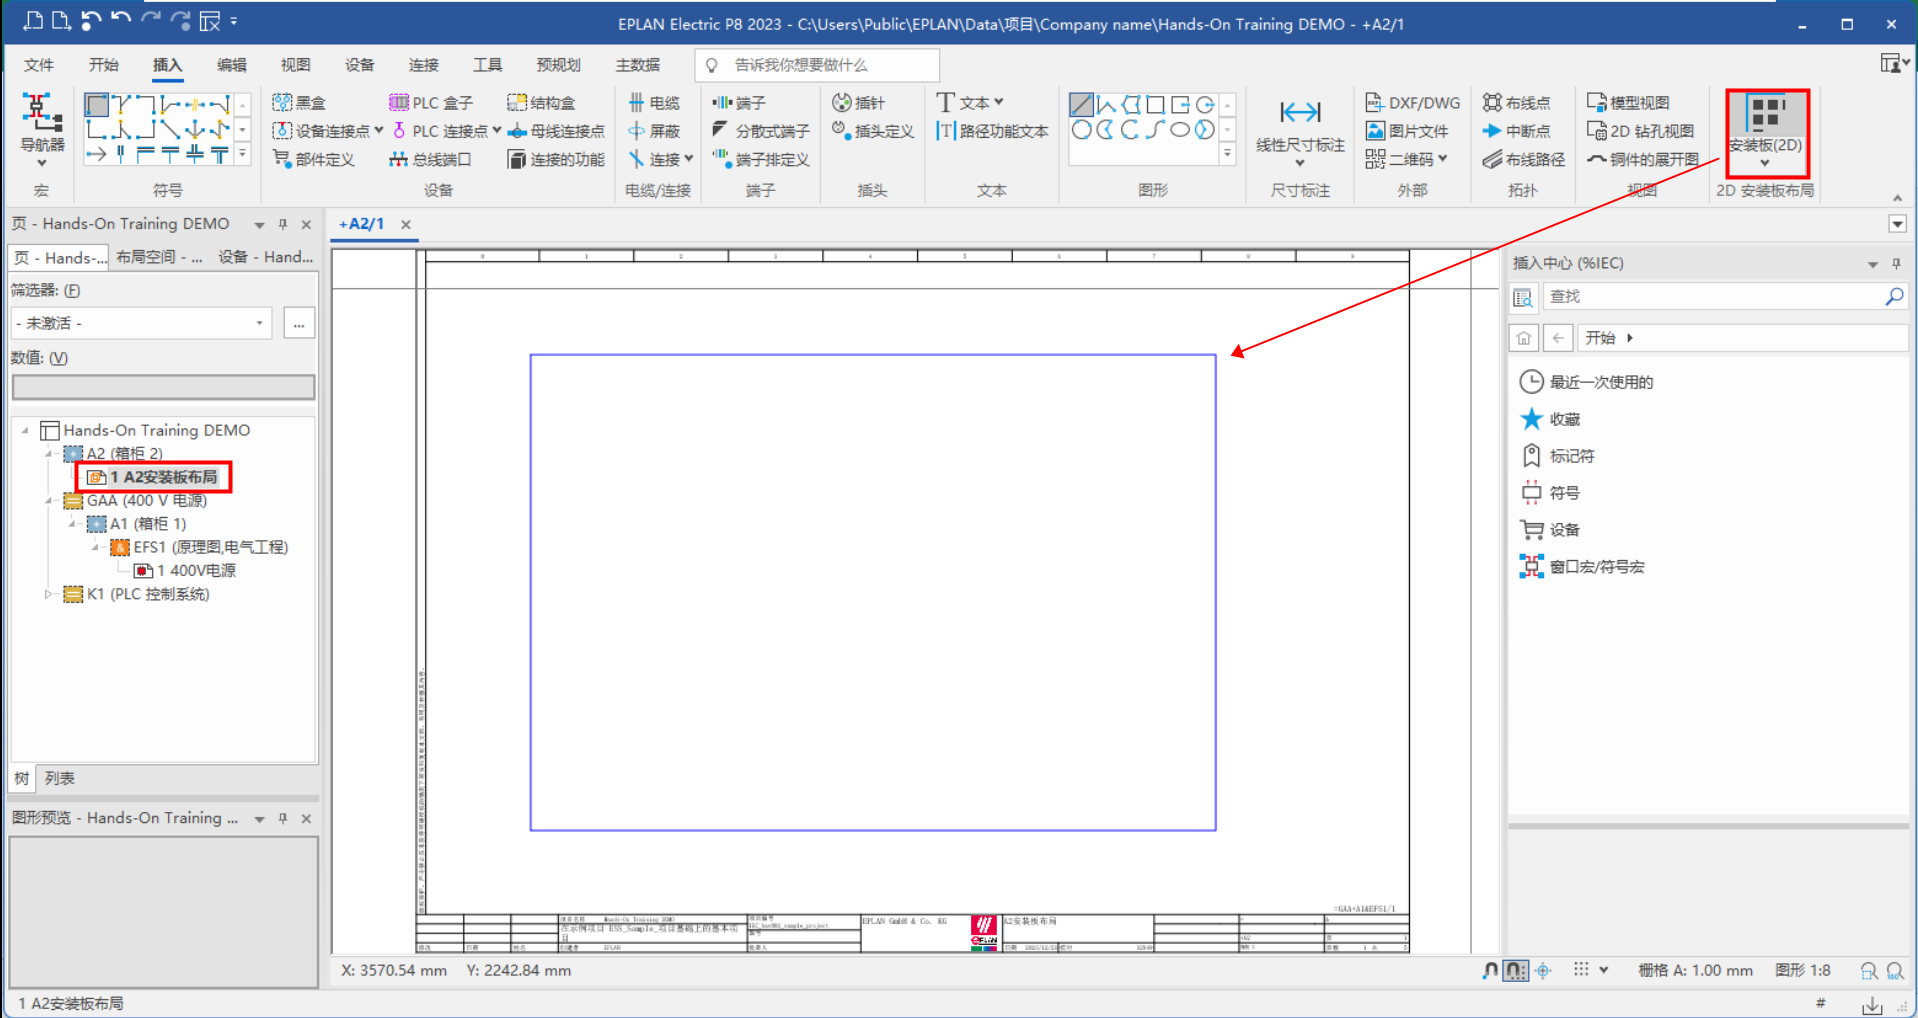Screen dimensions: 1918x1018
Task: Click the filter ellipsis button
Action: point(299,323)
